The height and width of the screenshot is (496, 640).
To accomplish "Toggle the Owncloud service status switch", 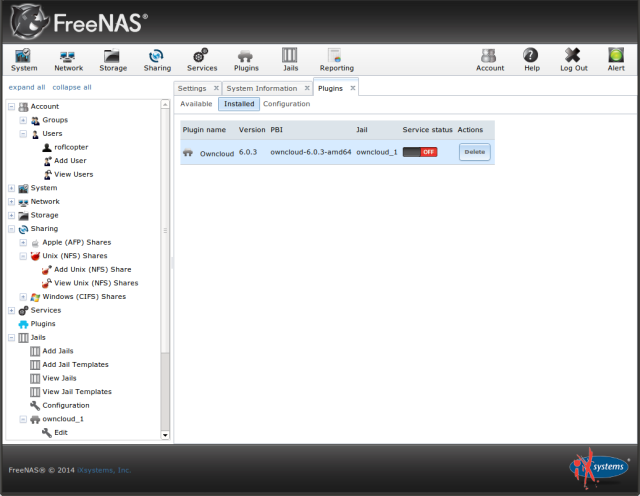I will point(420,152).
